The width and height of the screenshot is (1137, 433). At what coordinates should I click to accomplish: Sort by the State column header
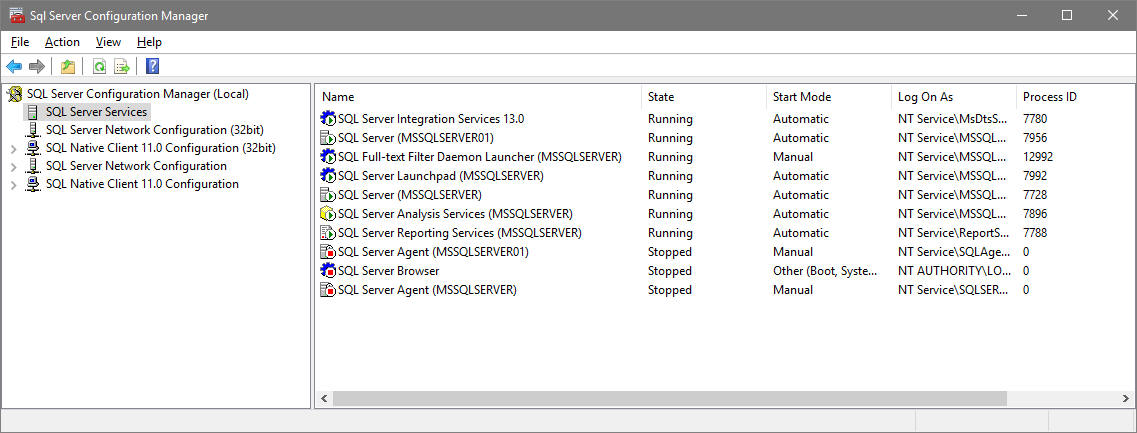point(704,96)
